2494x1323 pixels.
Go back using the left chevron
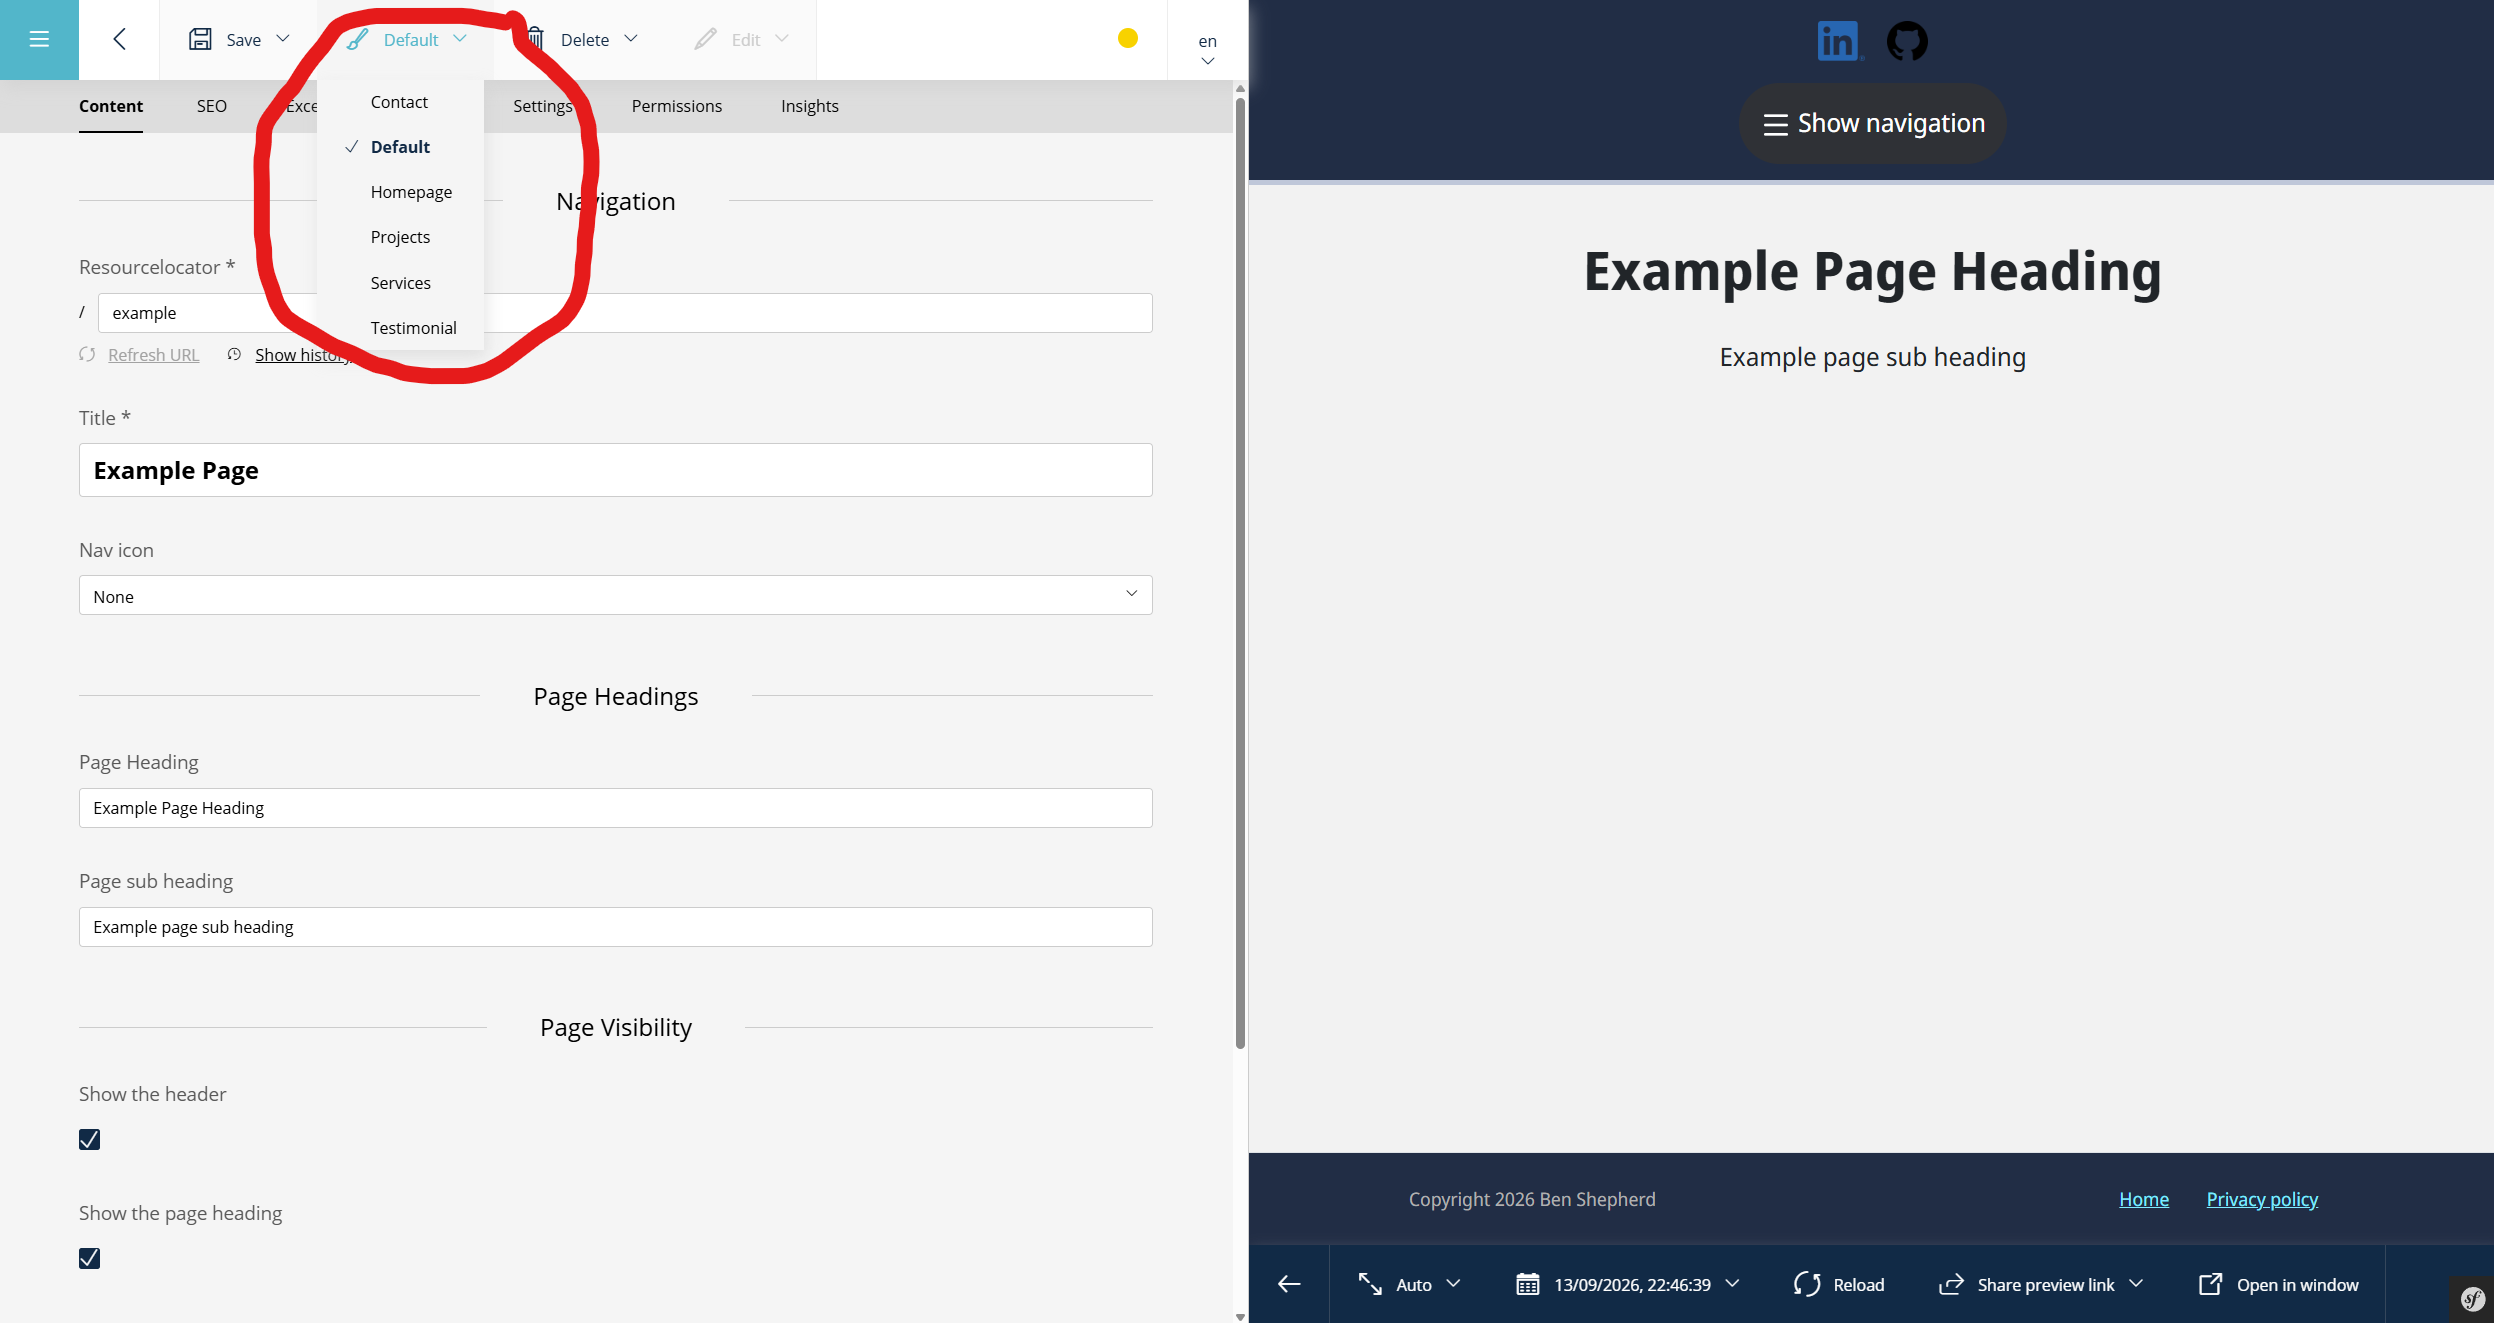coord(119,39)
